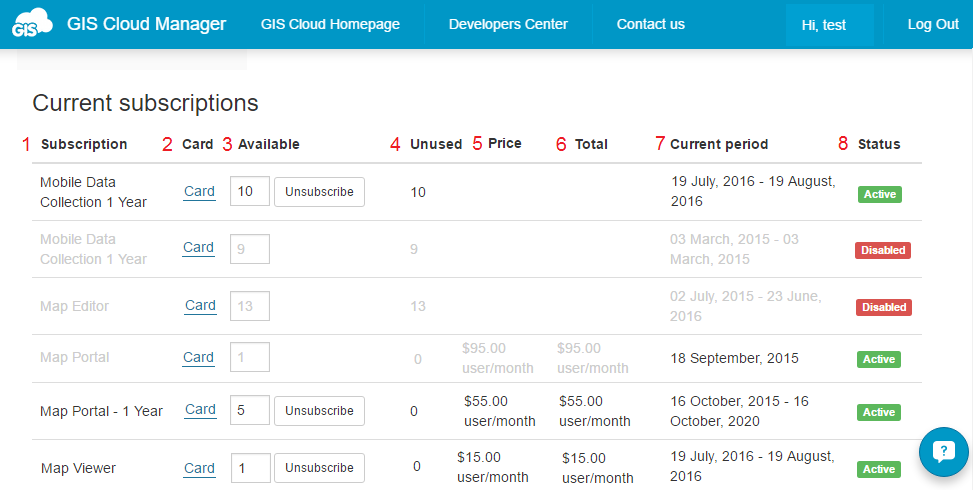Click the Card column header
973x499 pixels.
(197, 144)
